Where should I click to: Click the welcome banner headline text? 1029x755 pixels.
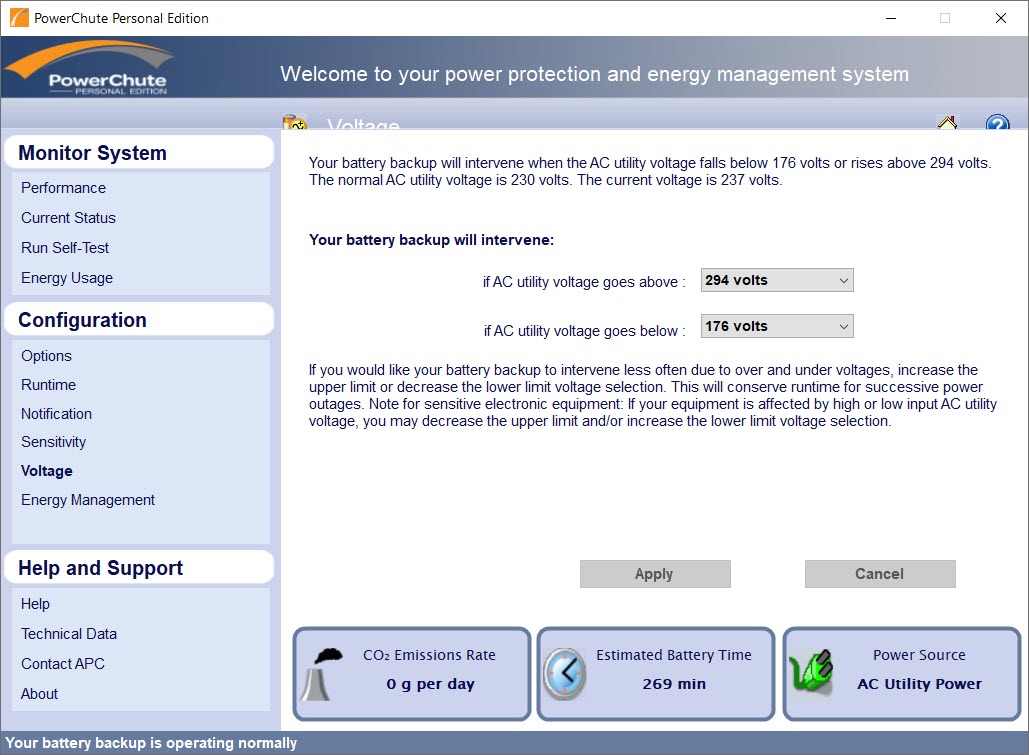click(595, 74)
